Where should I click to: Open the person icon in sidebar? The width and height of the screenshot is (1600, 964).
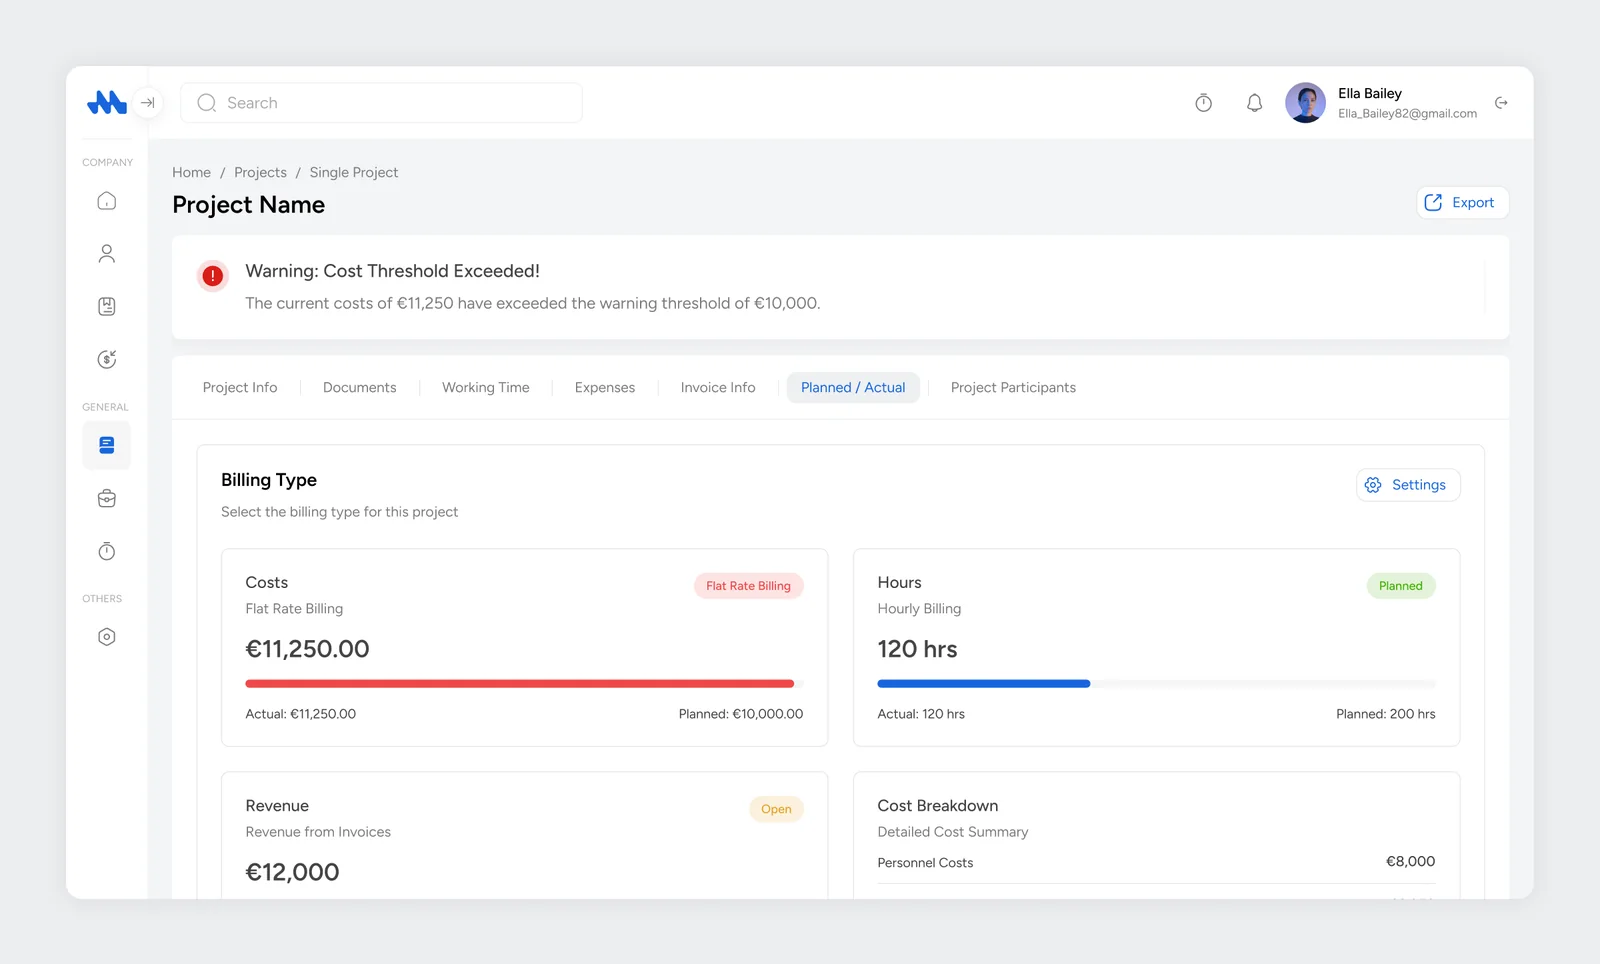click(107, 254)
